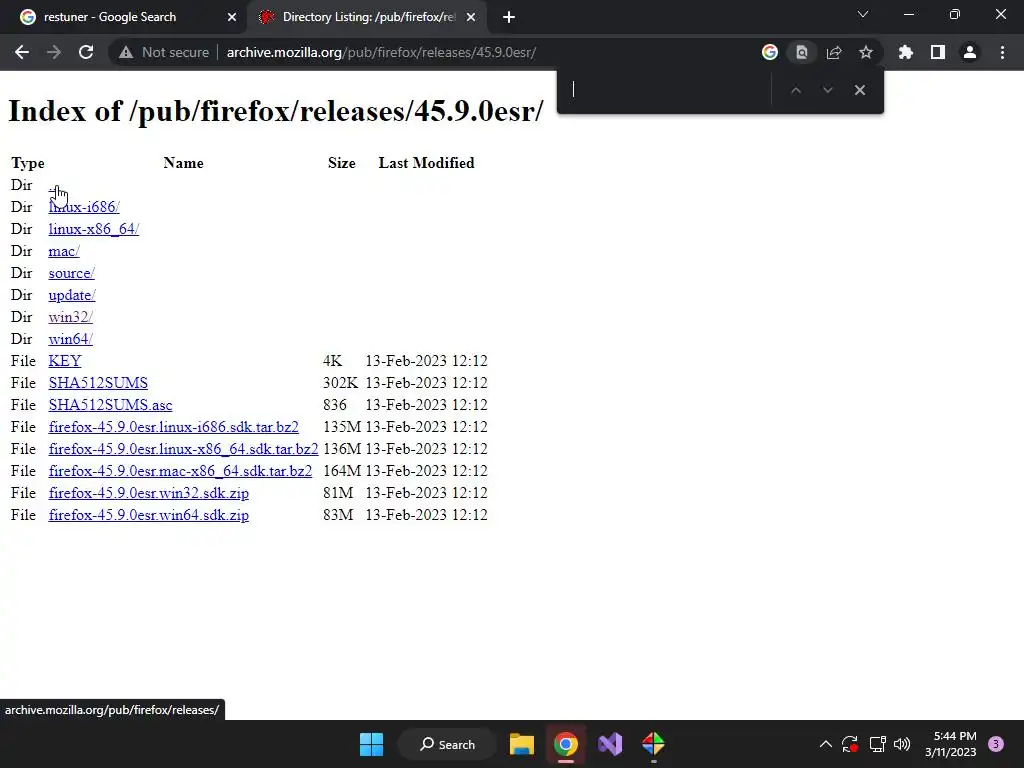
Task: Click the 164M size value
Action: [342, 471]
